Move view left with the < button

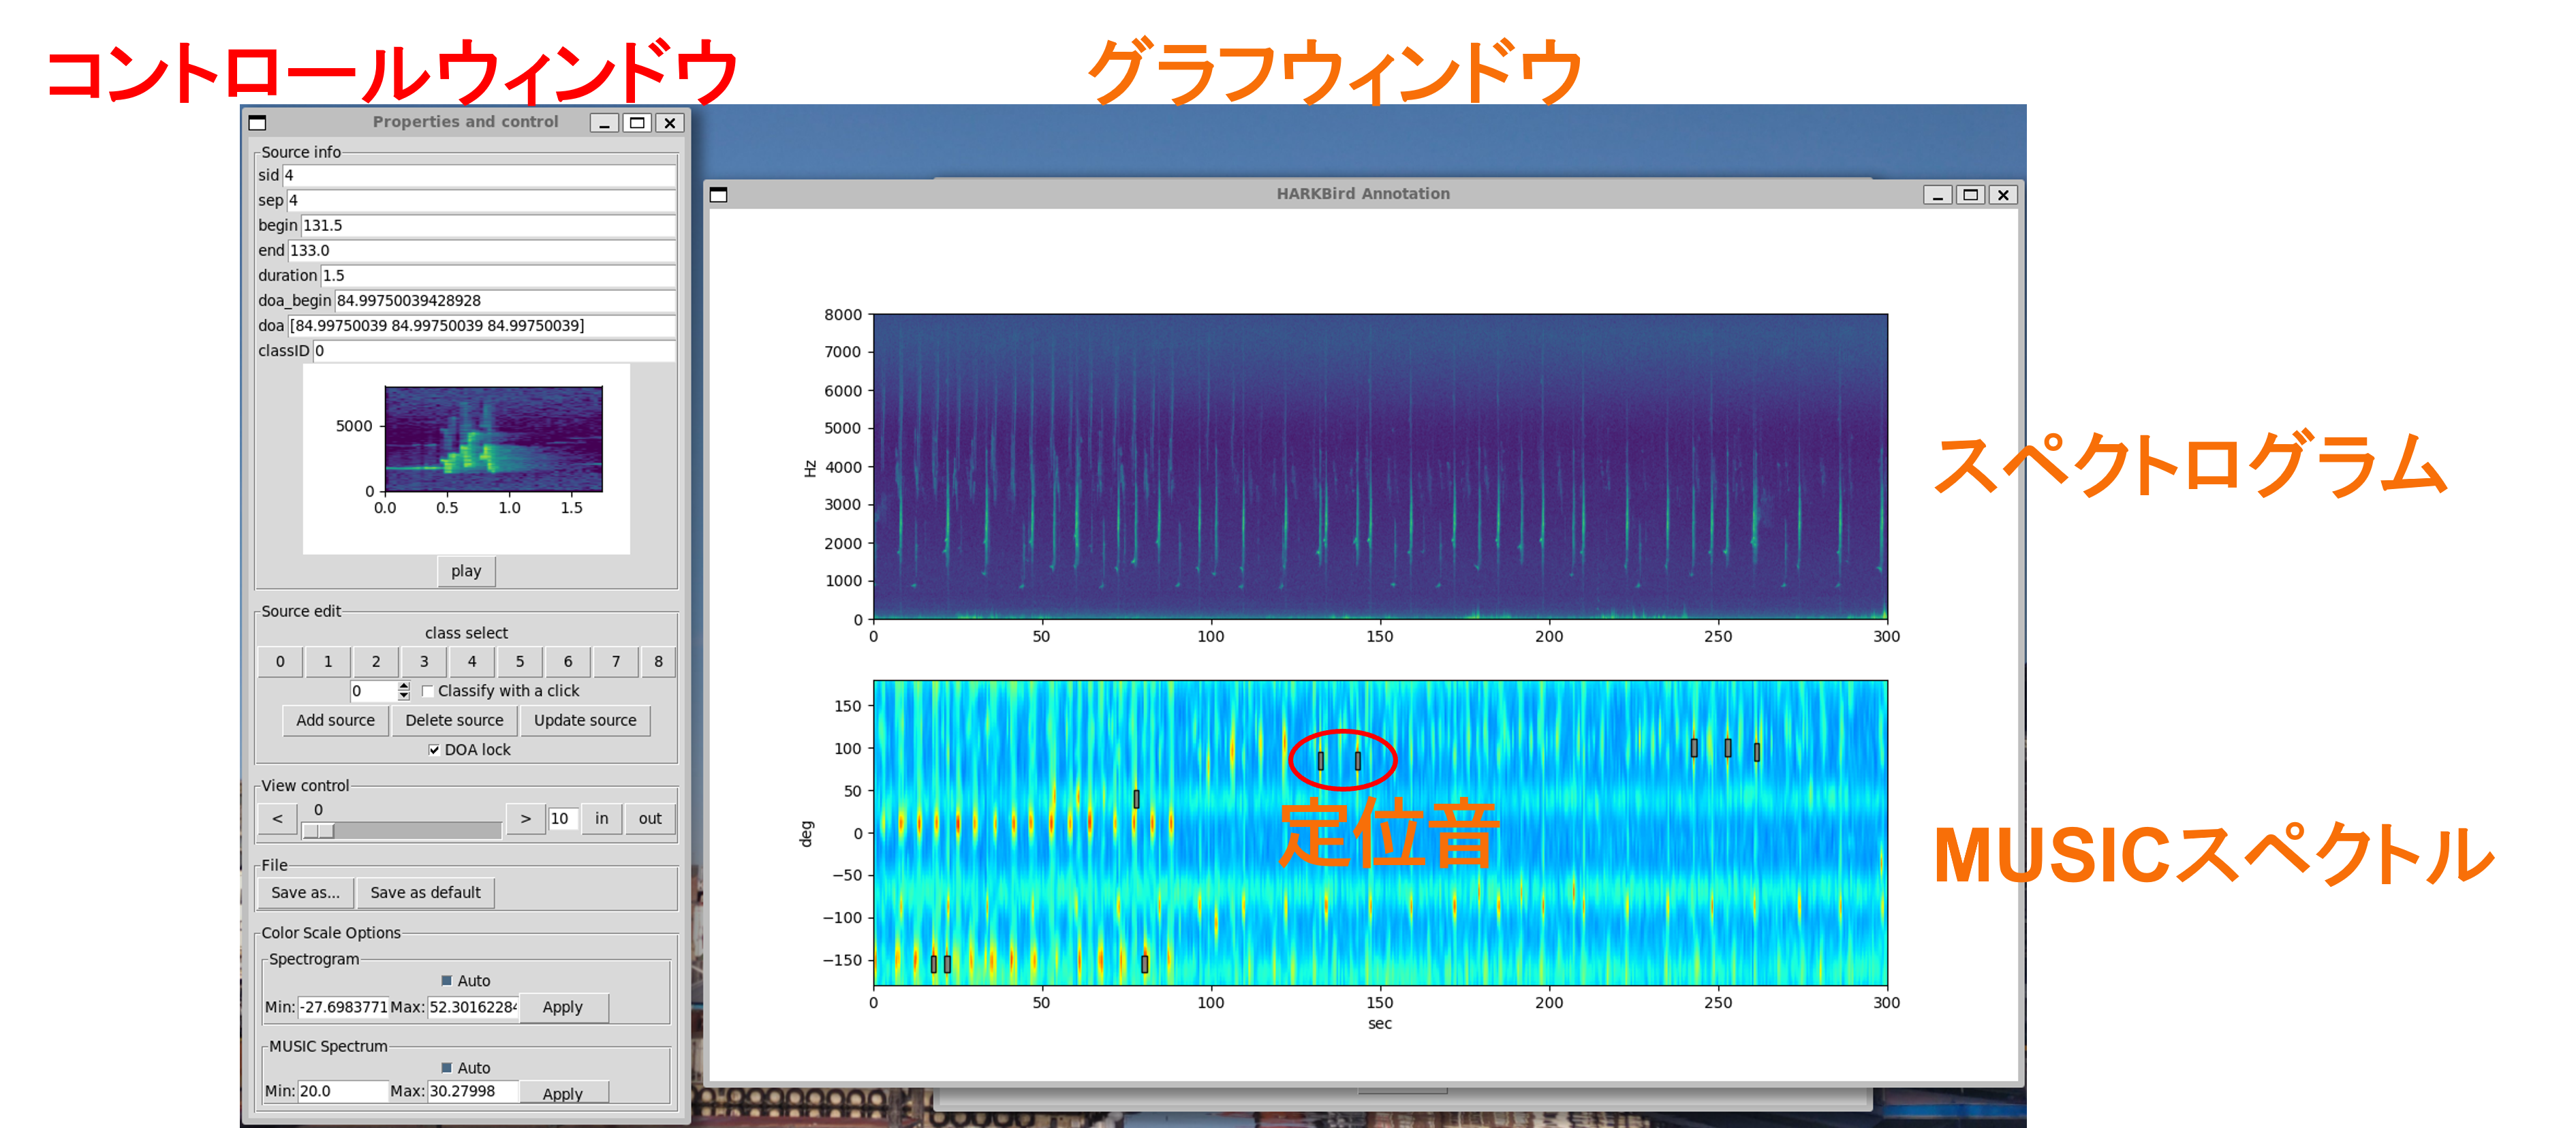[277, 819]
